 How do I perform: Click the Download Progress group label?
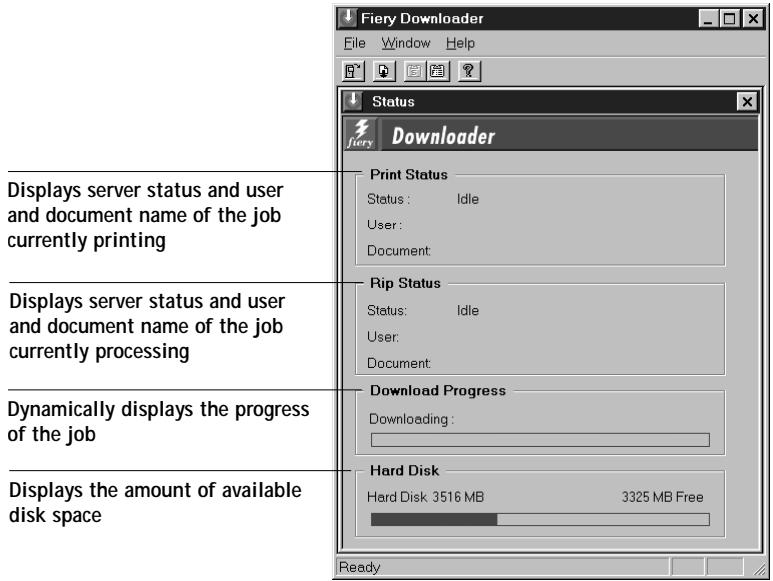(438, 390)
